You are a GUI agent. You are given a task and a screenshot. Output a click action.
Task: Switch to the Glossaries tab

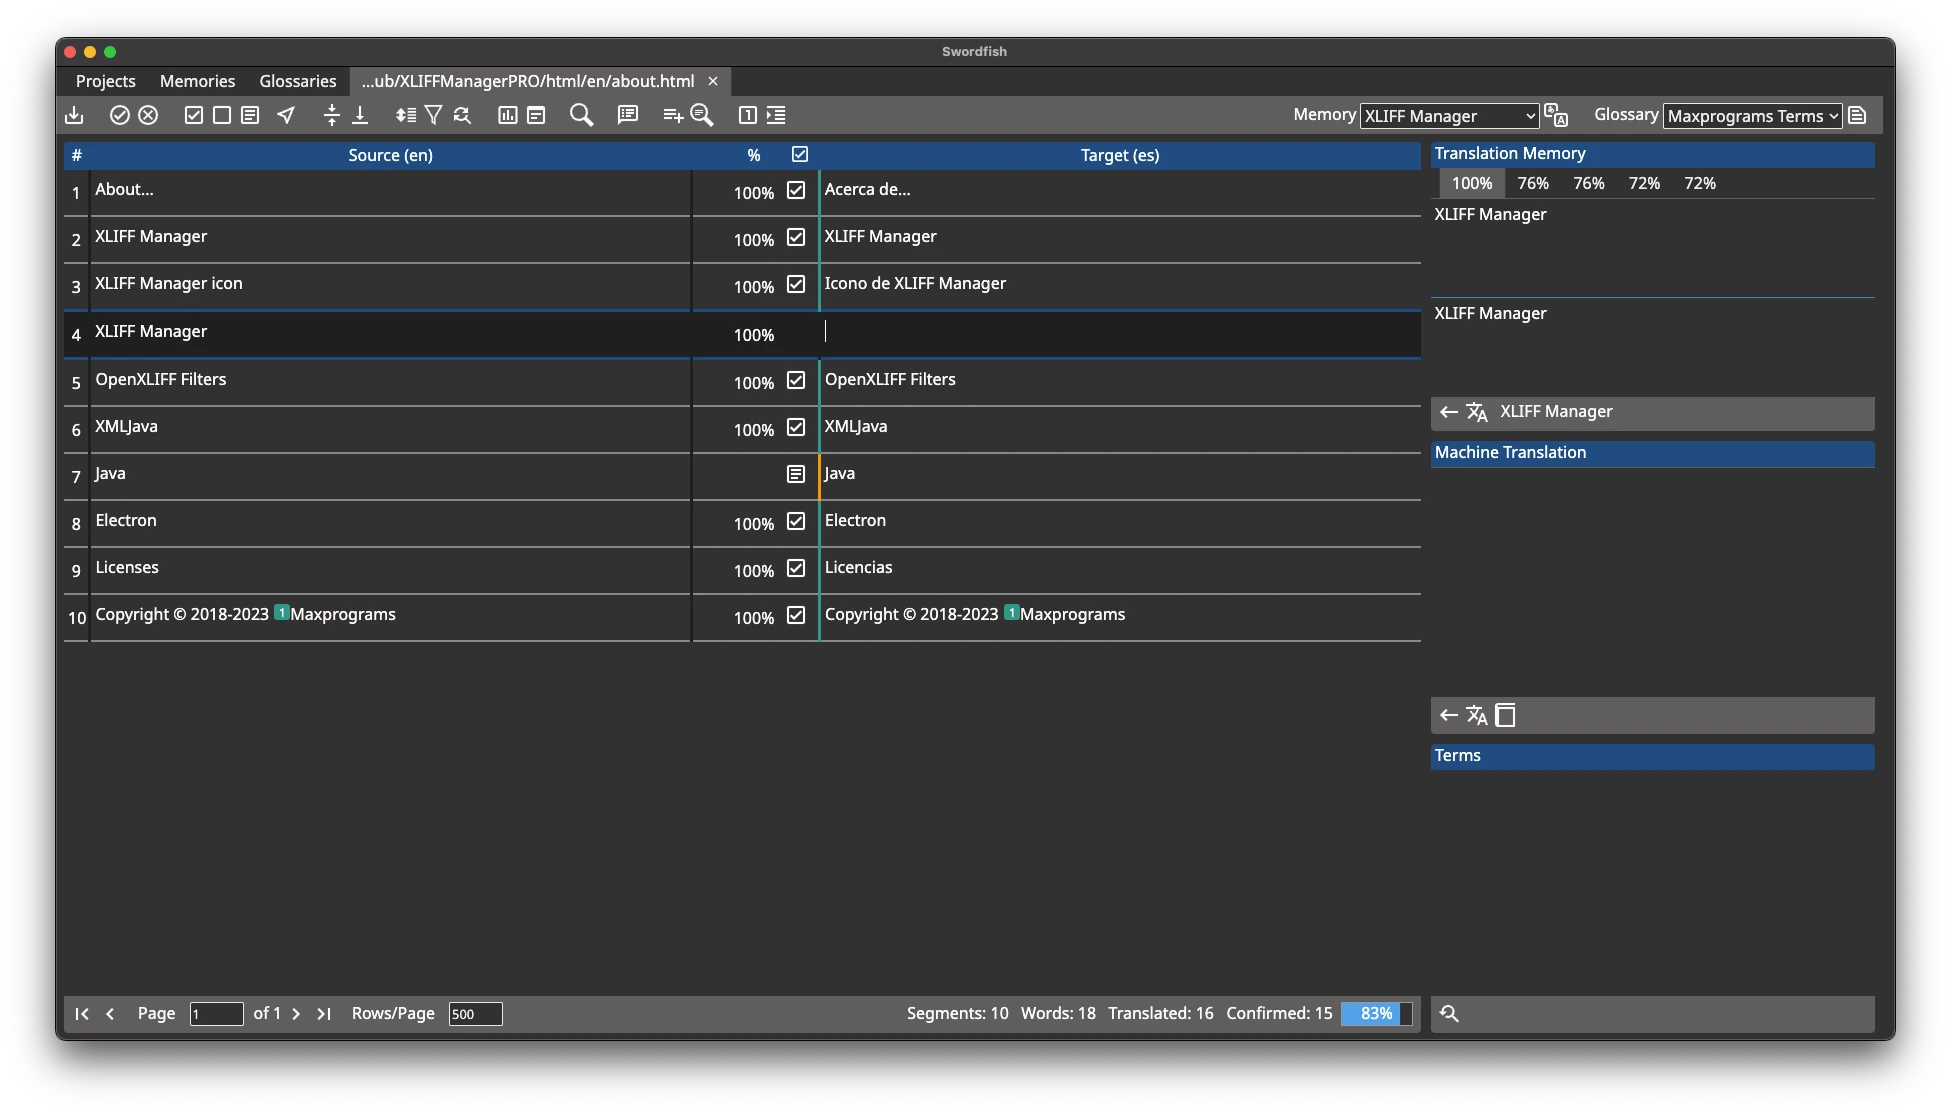[298, 81]
